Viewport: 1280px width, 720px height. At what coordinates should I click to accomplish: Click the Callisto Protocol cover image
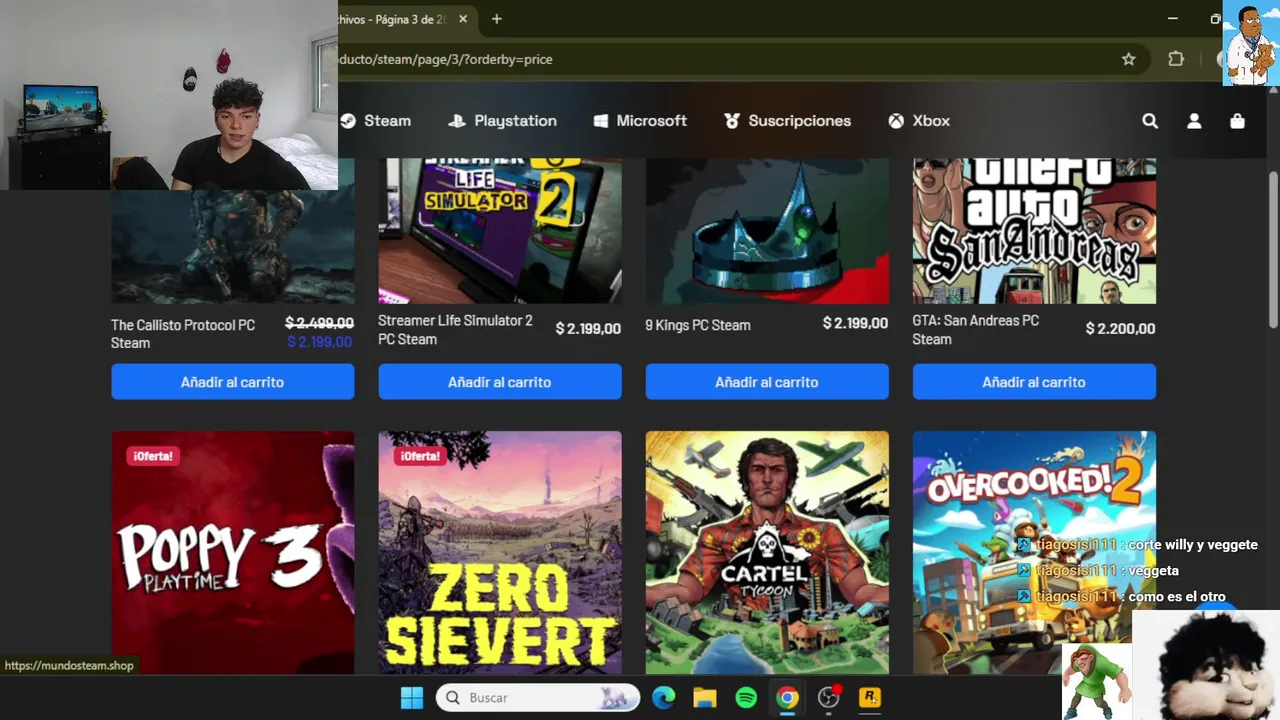tap(233, 246)
